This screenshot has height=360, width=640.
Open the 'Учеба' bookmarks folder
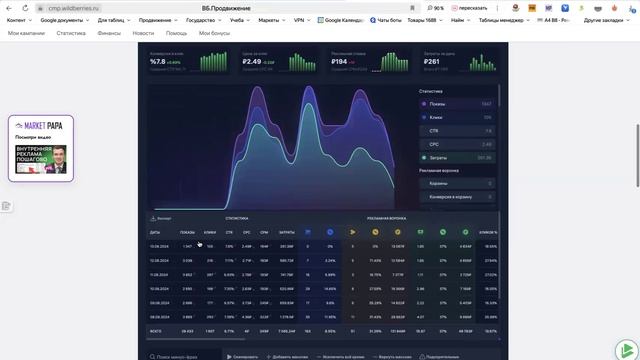click(240, 20)
